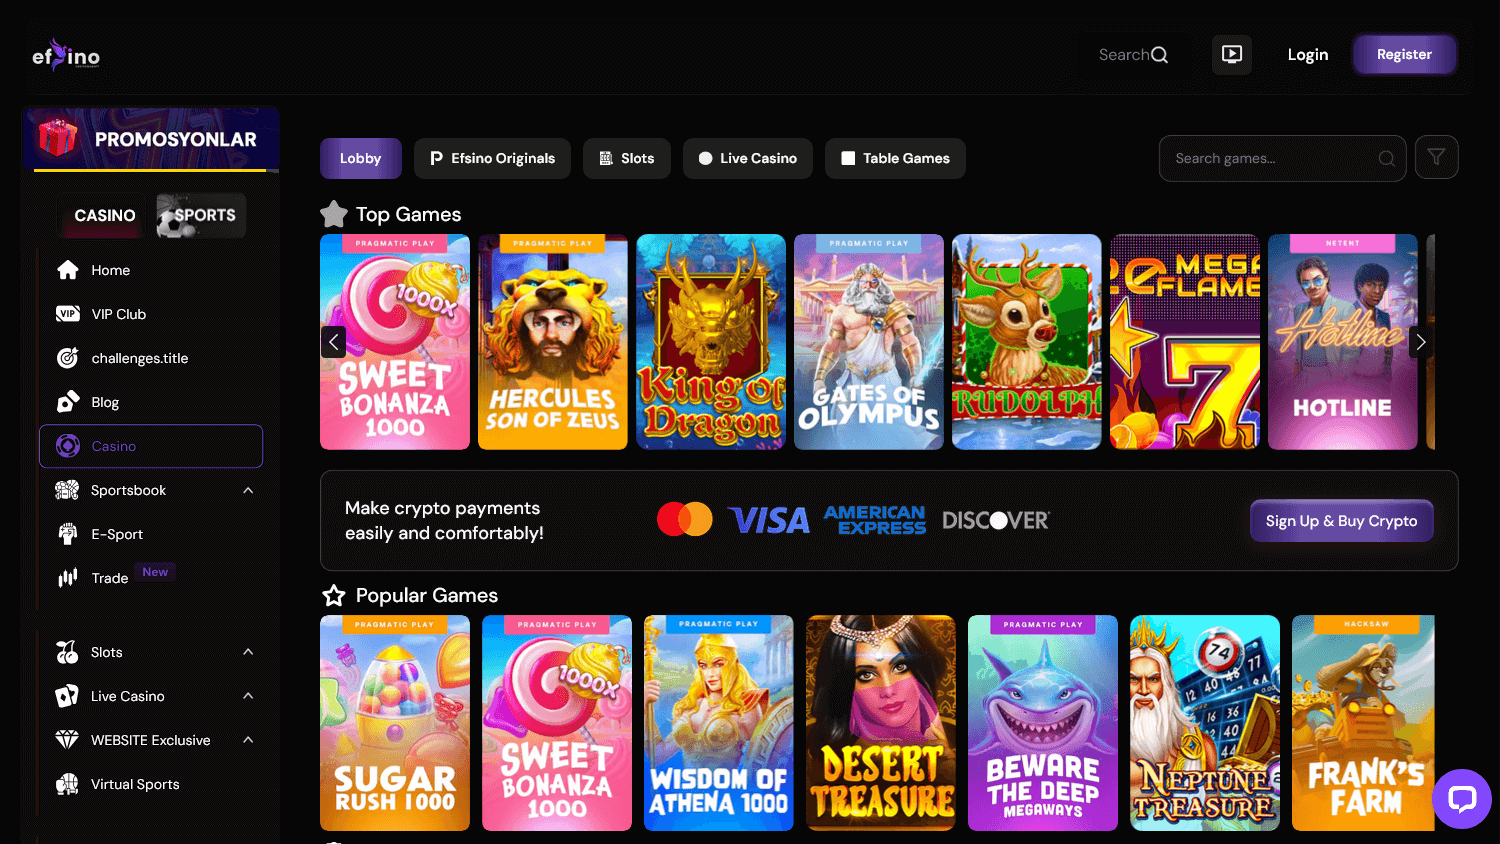1500x844 pixels.
Task: Click the Live Casino cards icon
Action: coord(67,696)
